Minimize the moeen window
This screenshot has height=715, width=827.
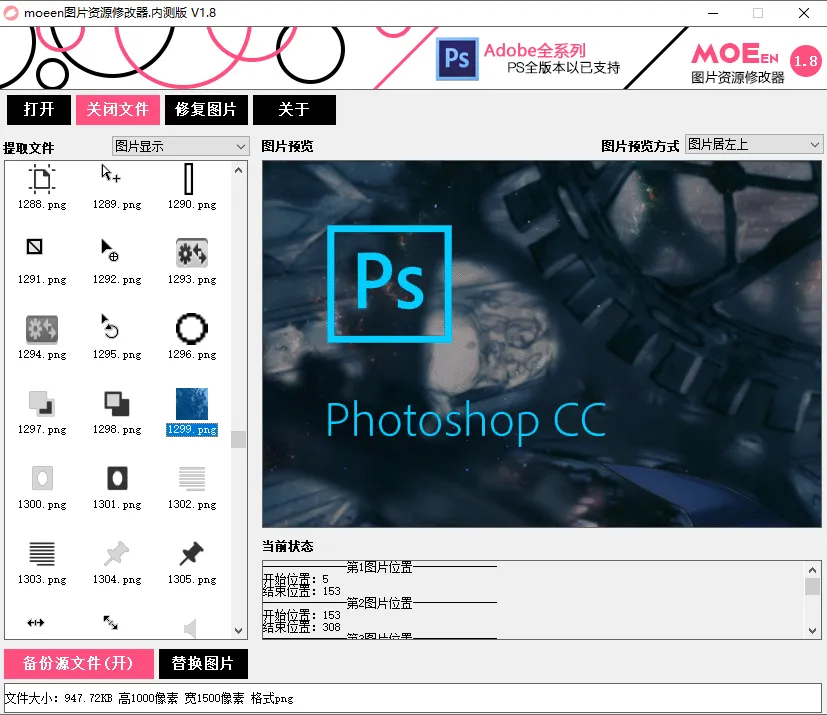coord(713,13)
